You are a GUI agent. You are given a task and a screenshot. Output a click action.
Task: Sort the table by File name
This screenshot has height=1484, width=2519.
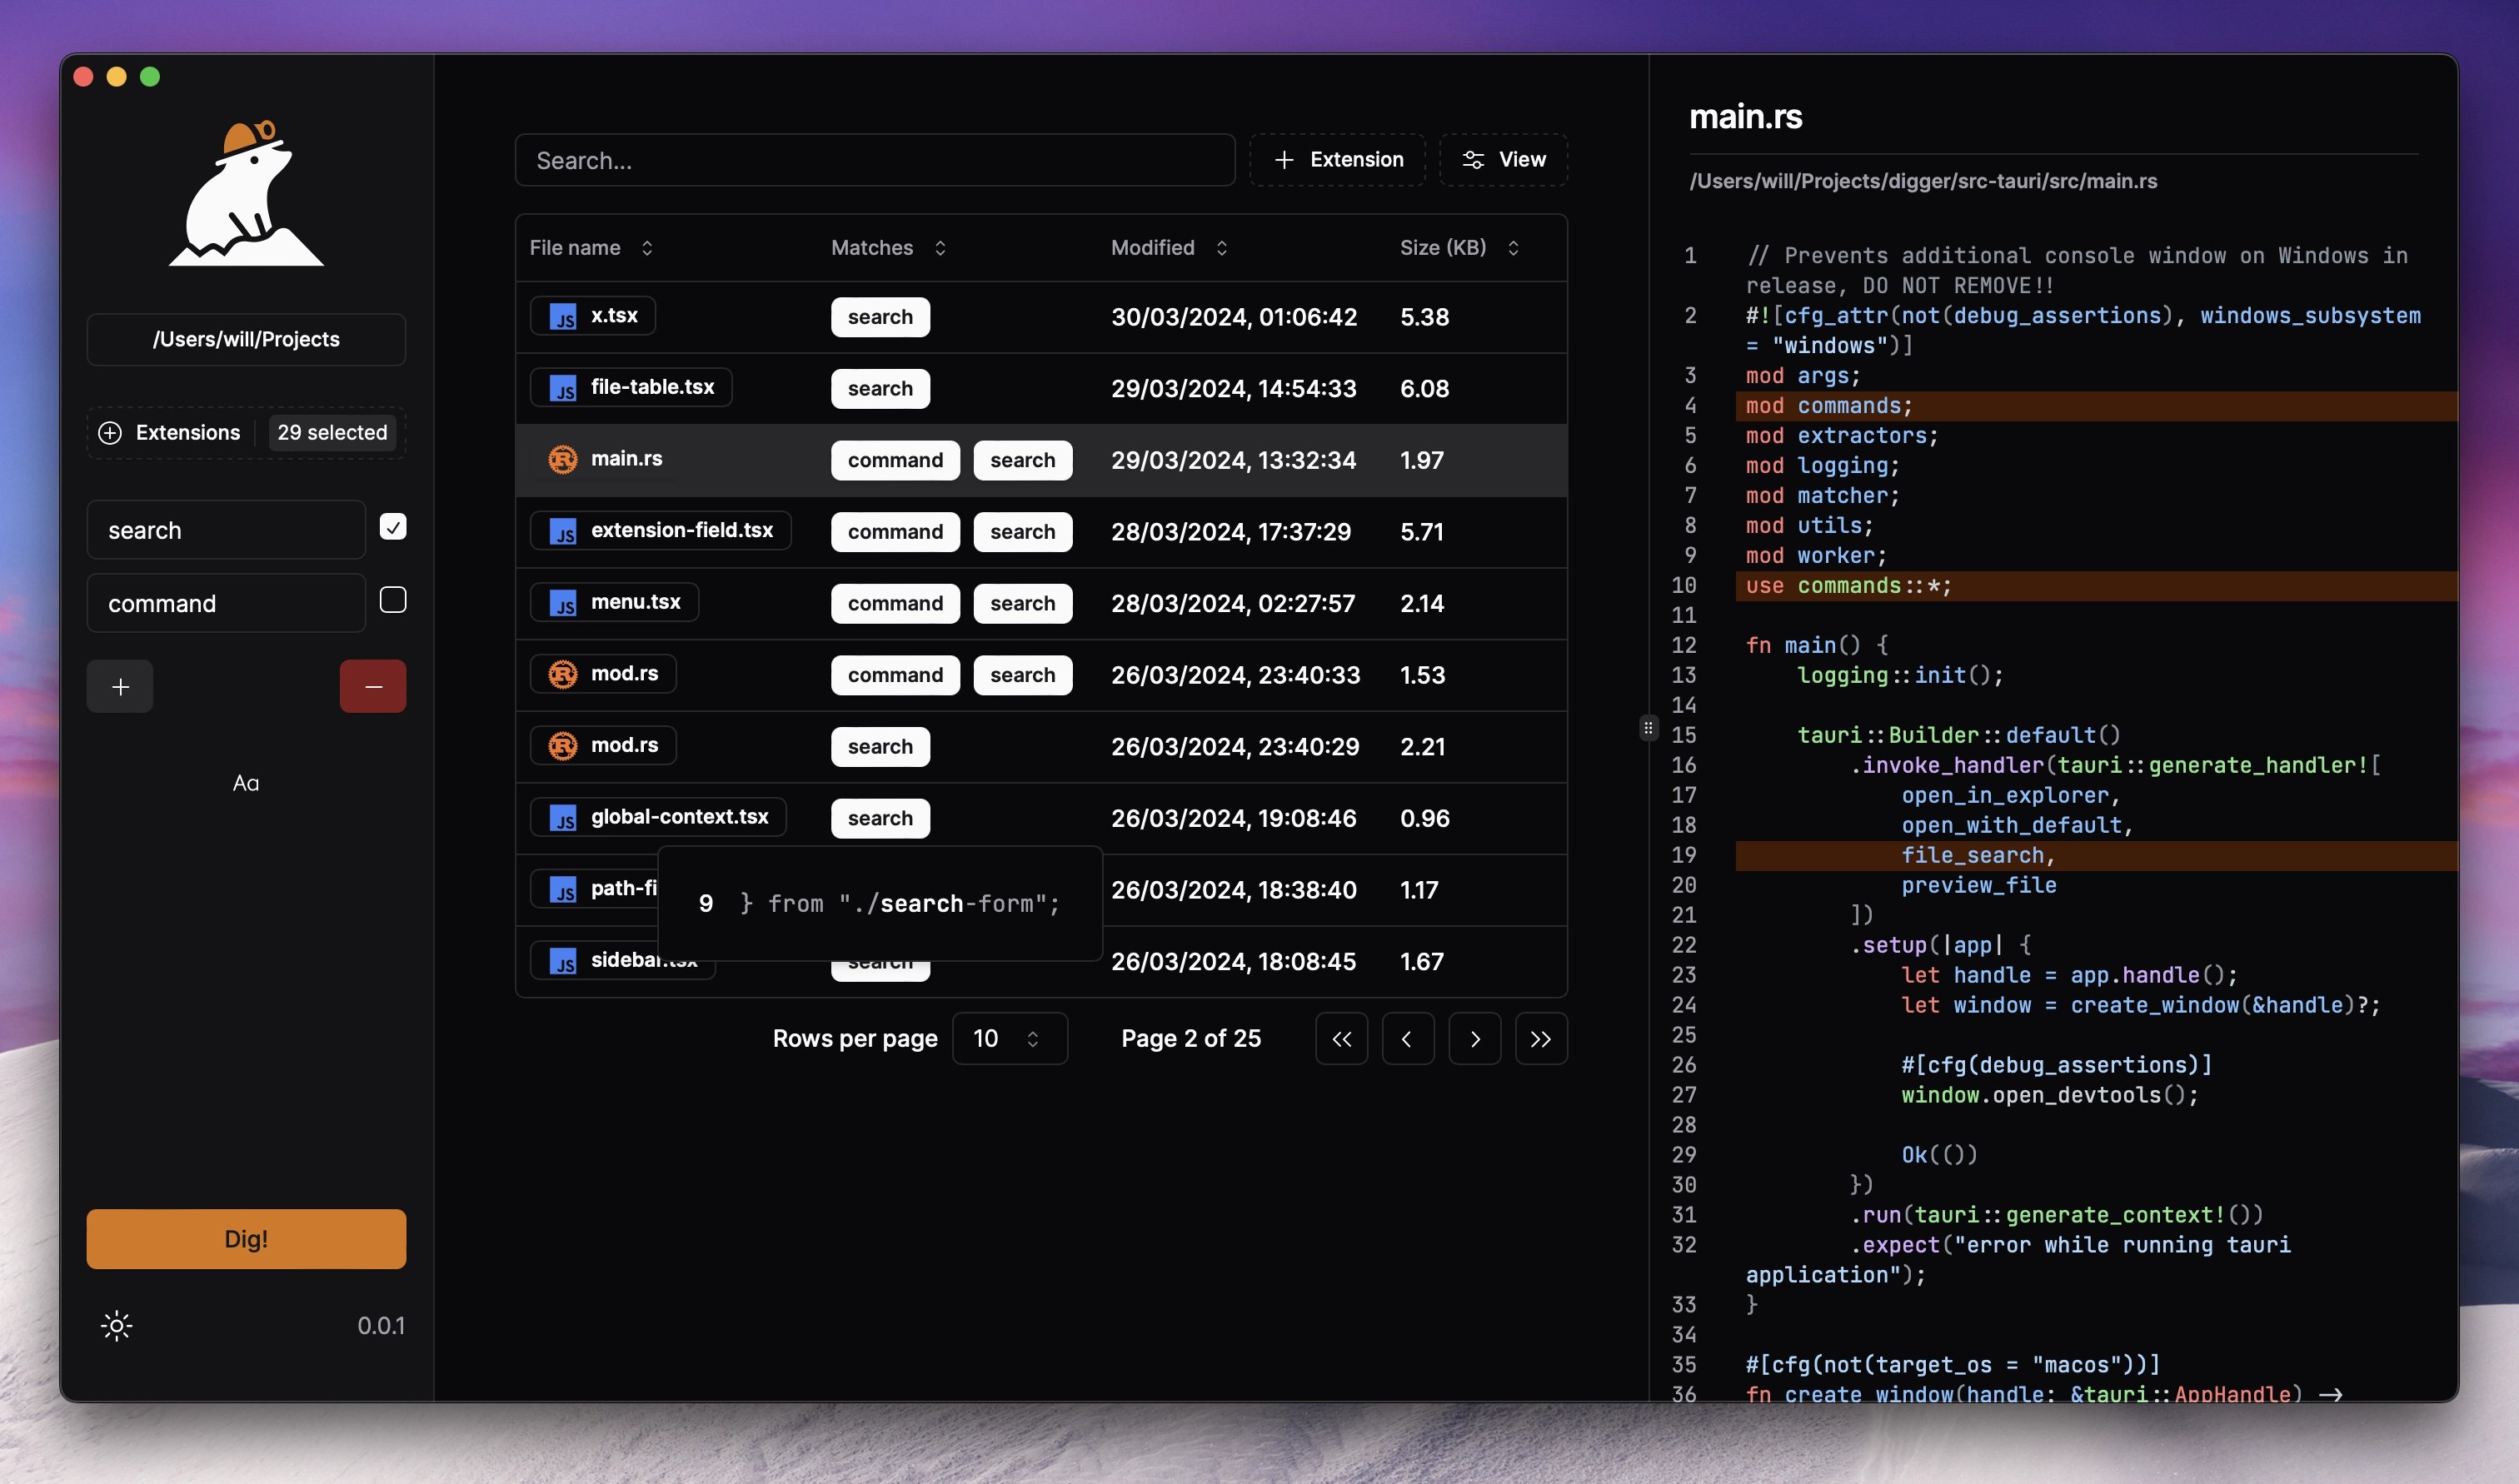(591, 248)
